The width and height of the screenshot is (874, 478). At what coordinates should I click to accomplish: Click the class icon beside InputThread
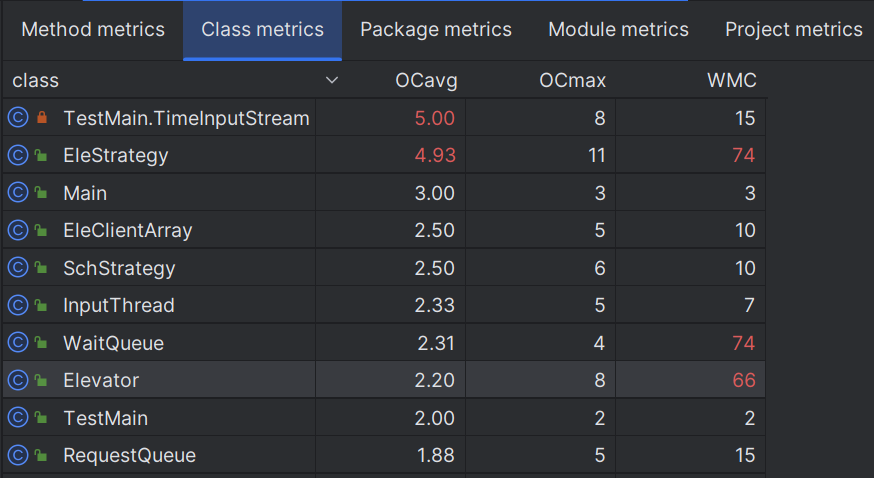(17, 306)
